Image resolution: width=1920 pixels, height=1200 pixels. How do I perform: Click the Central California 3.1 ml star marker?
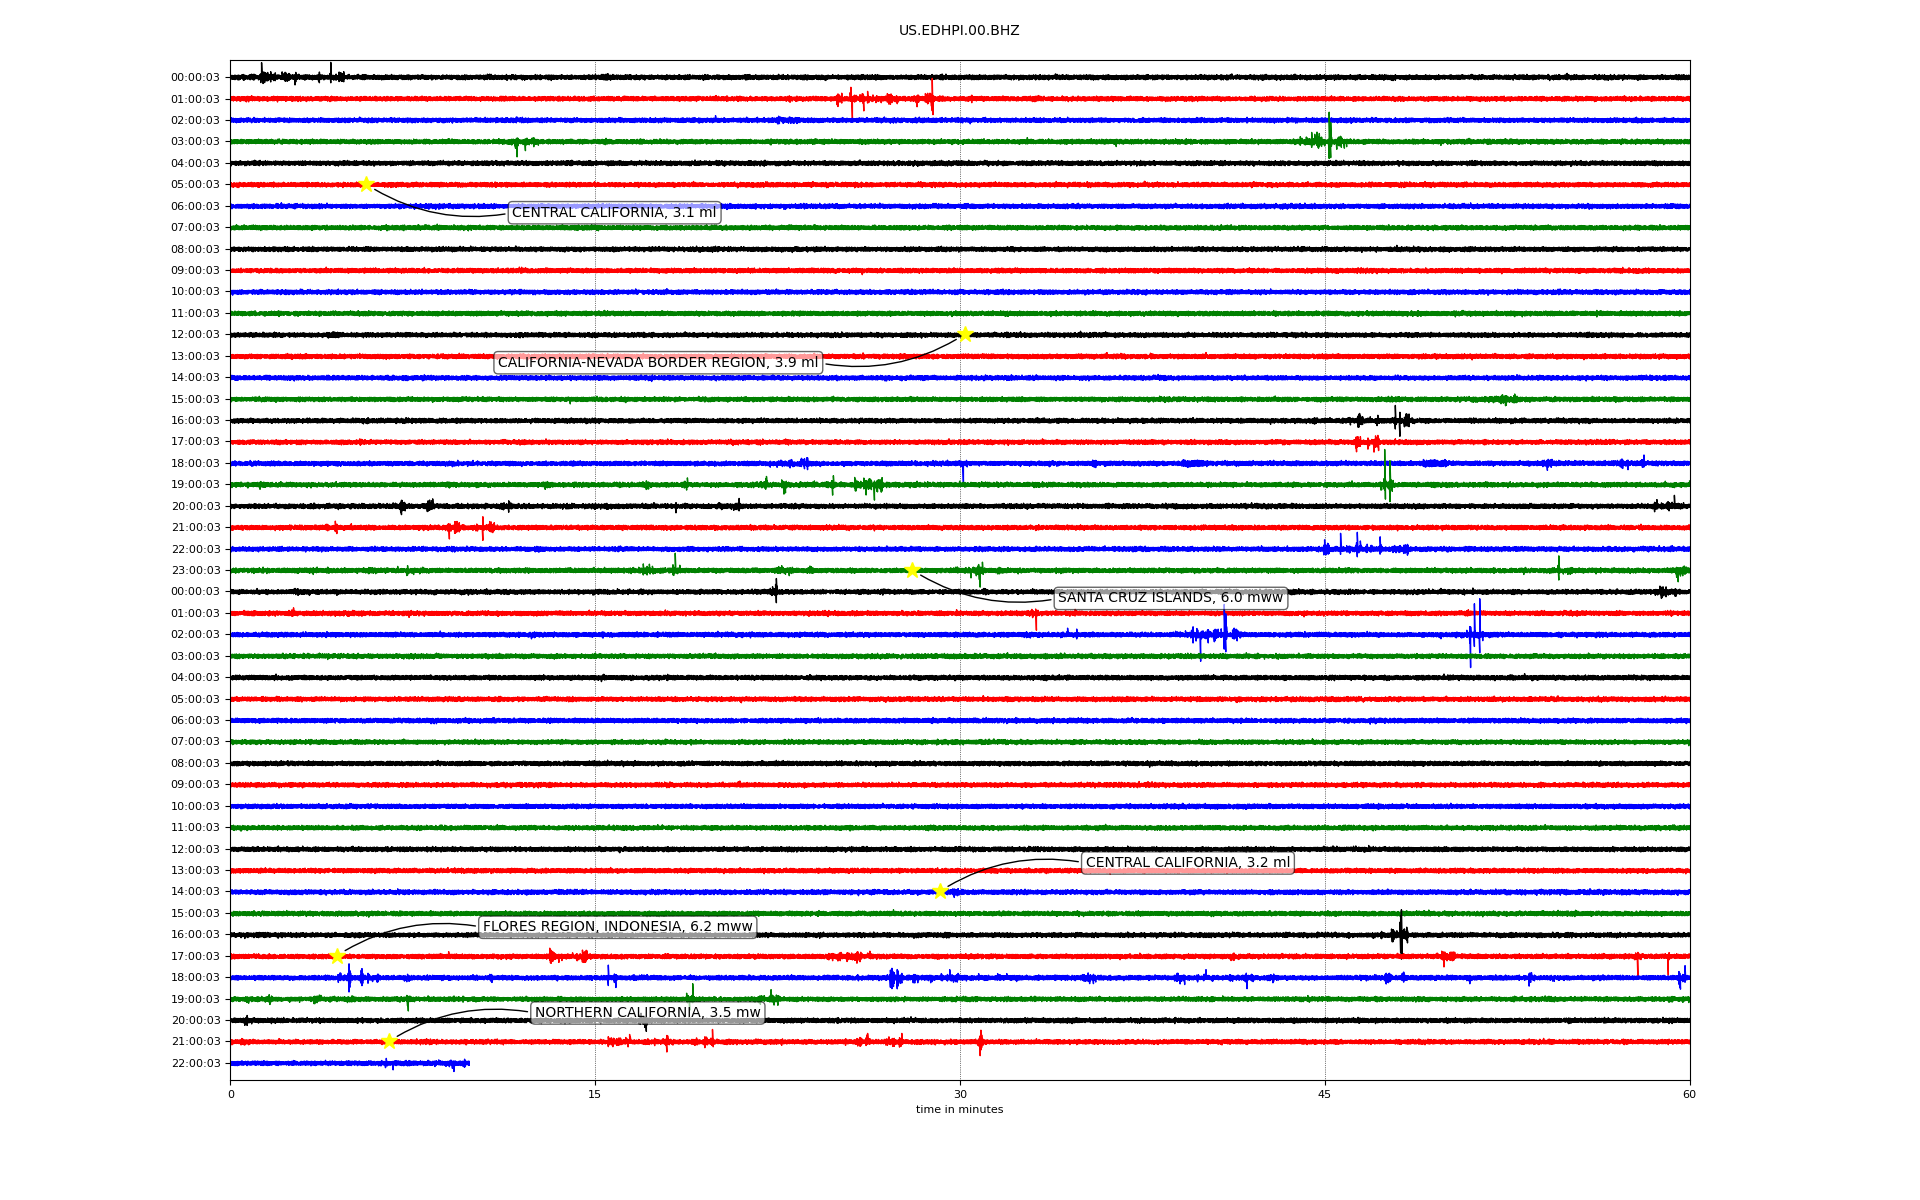(x=366, y=184)
